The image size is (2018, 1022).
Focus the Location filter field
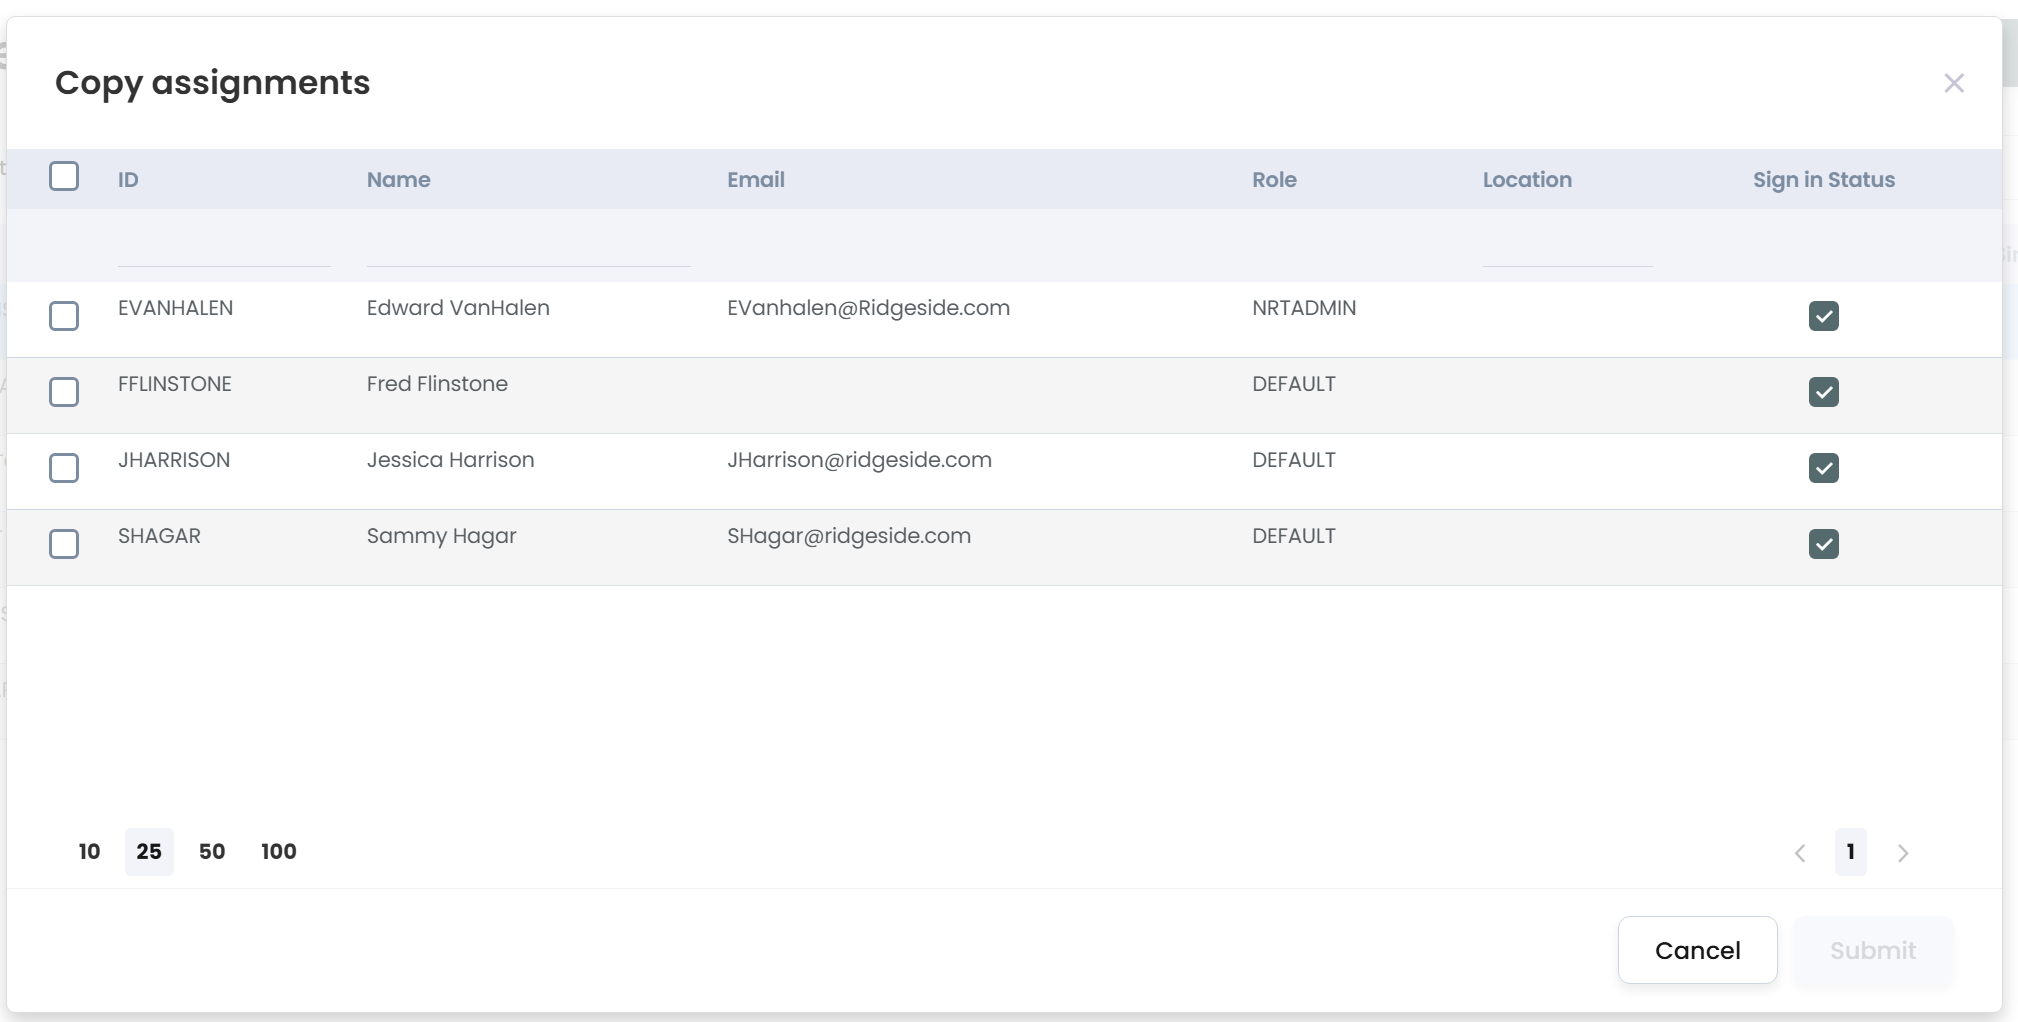click(x=1568, y=247)
